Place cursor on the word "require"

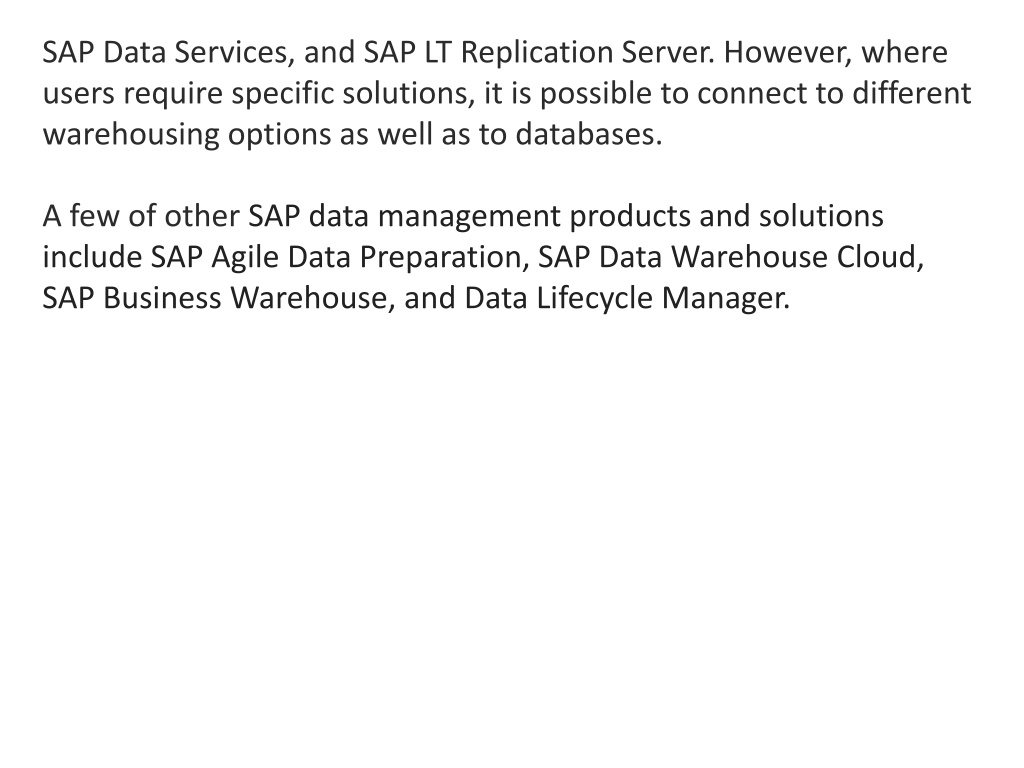(173, 95)
